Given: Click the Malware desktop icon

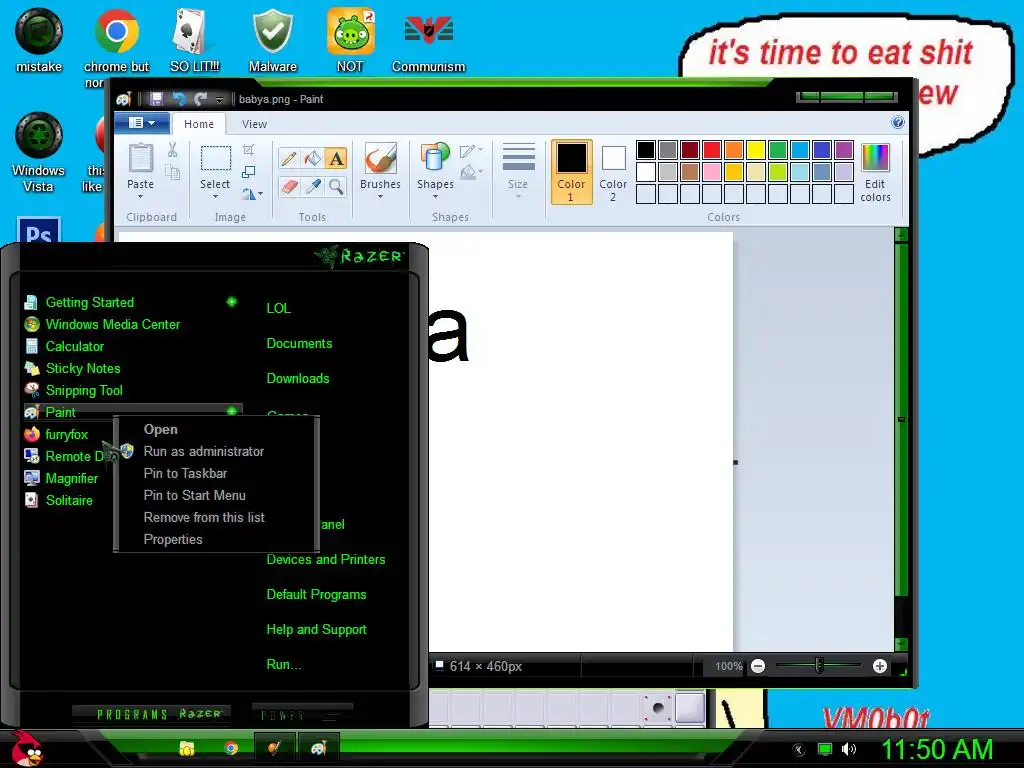Looking at the screenshot, I should [x=272, y=40].
